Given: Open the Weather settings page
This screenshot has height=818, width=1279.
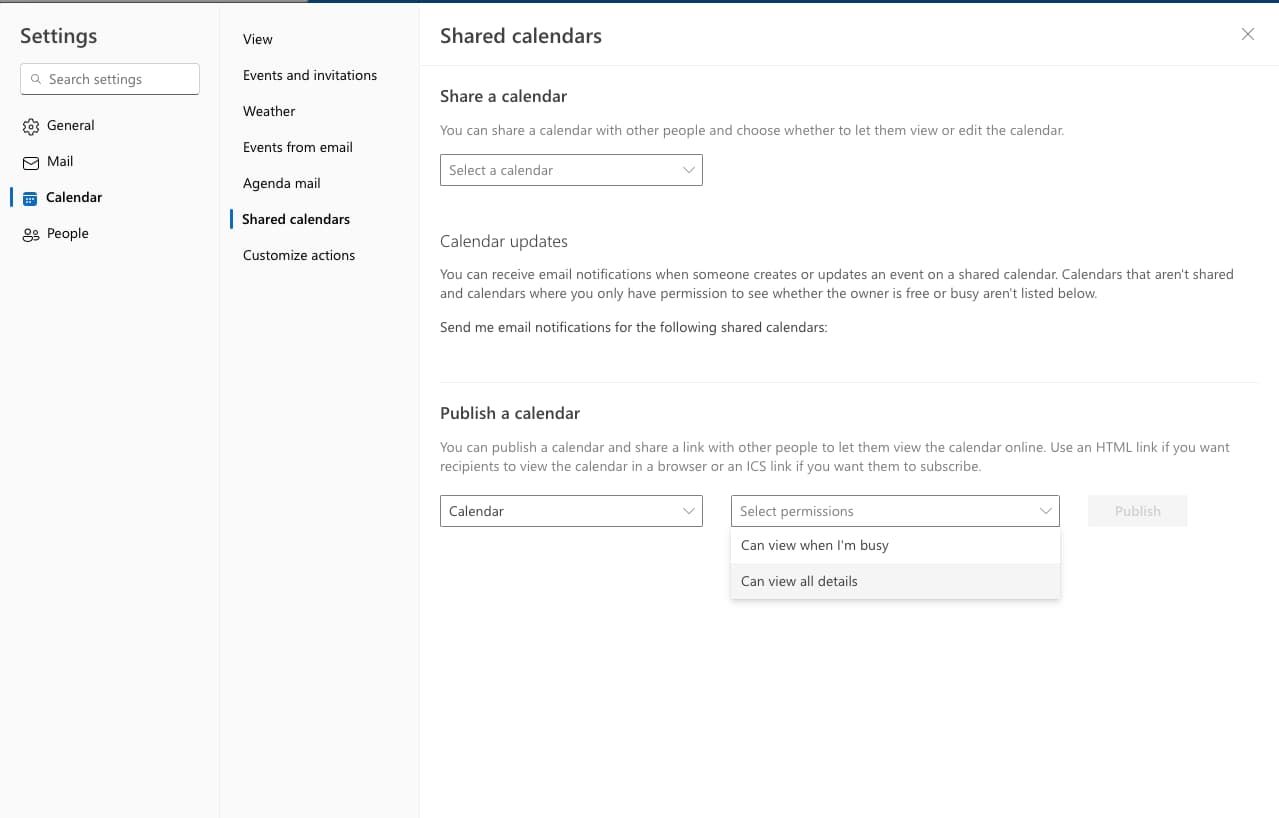Looking at the screenshot, I should click(x=269, y=111).
